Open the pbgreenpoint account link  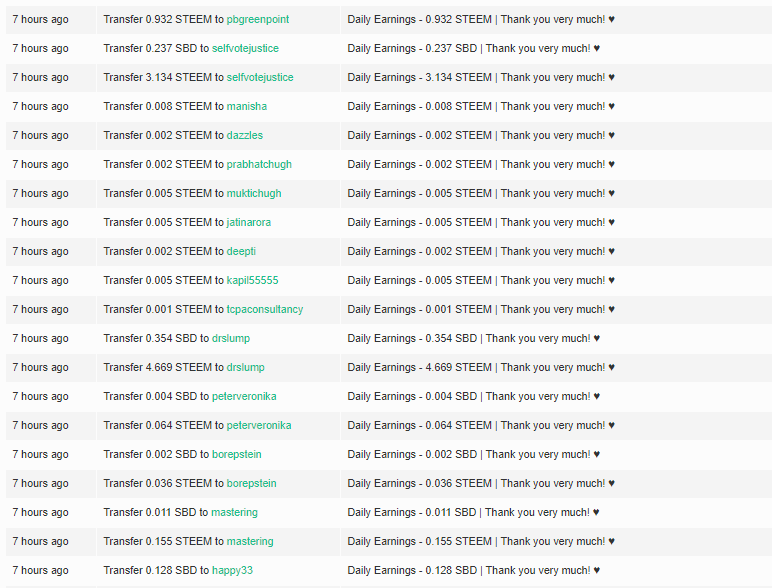(x=257, y=20)
